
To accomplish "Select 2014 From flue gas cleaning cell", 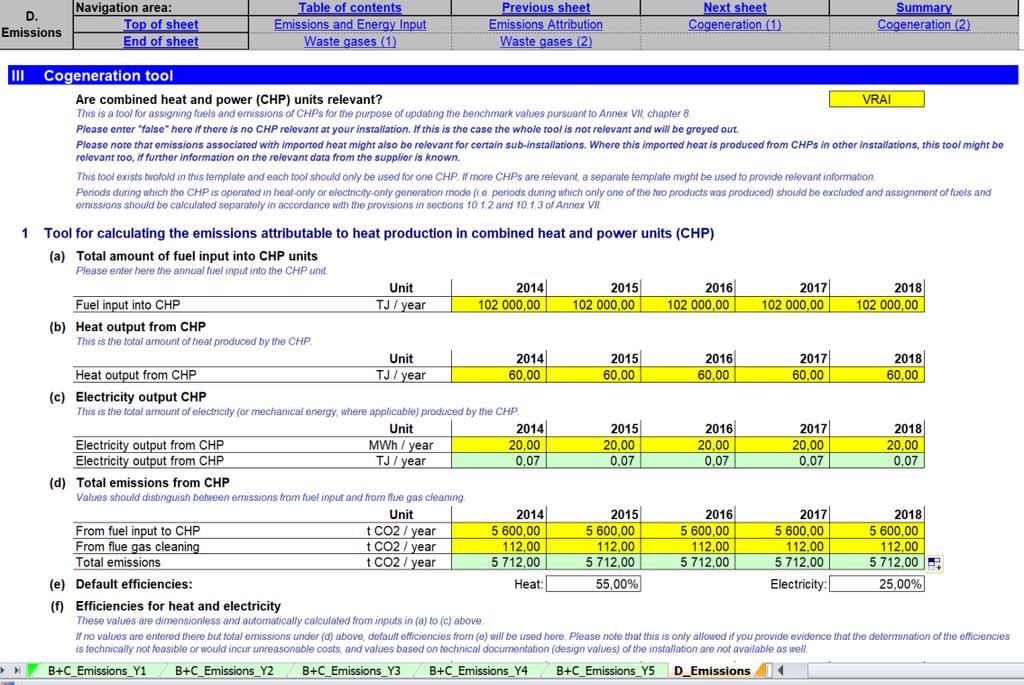I will tap(499, 547).
